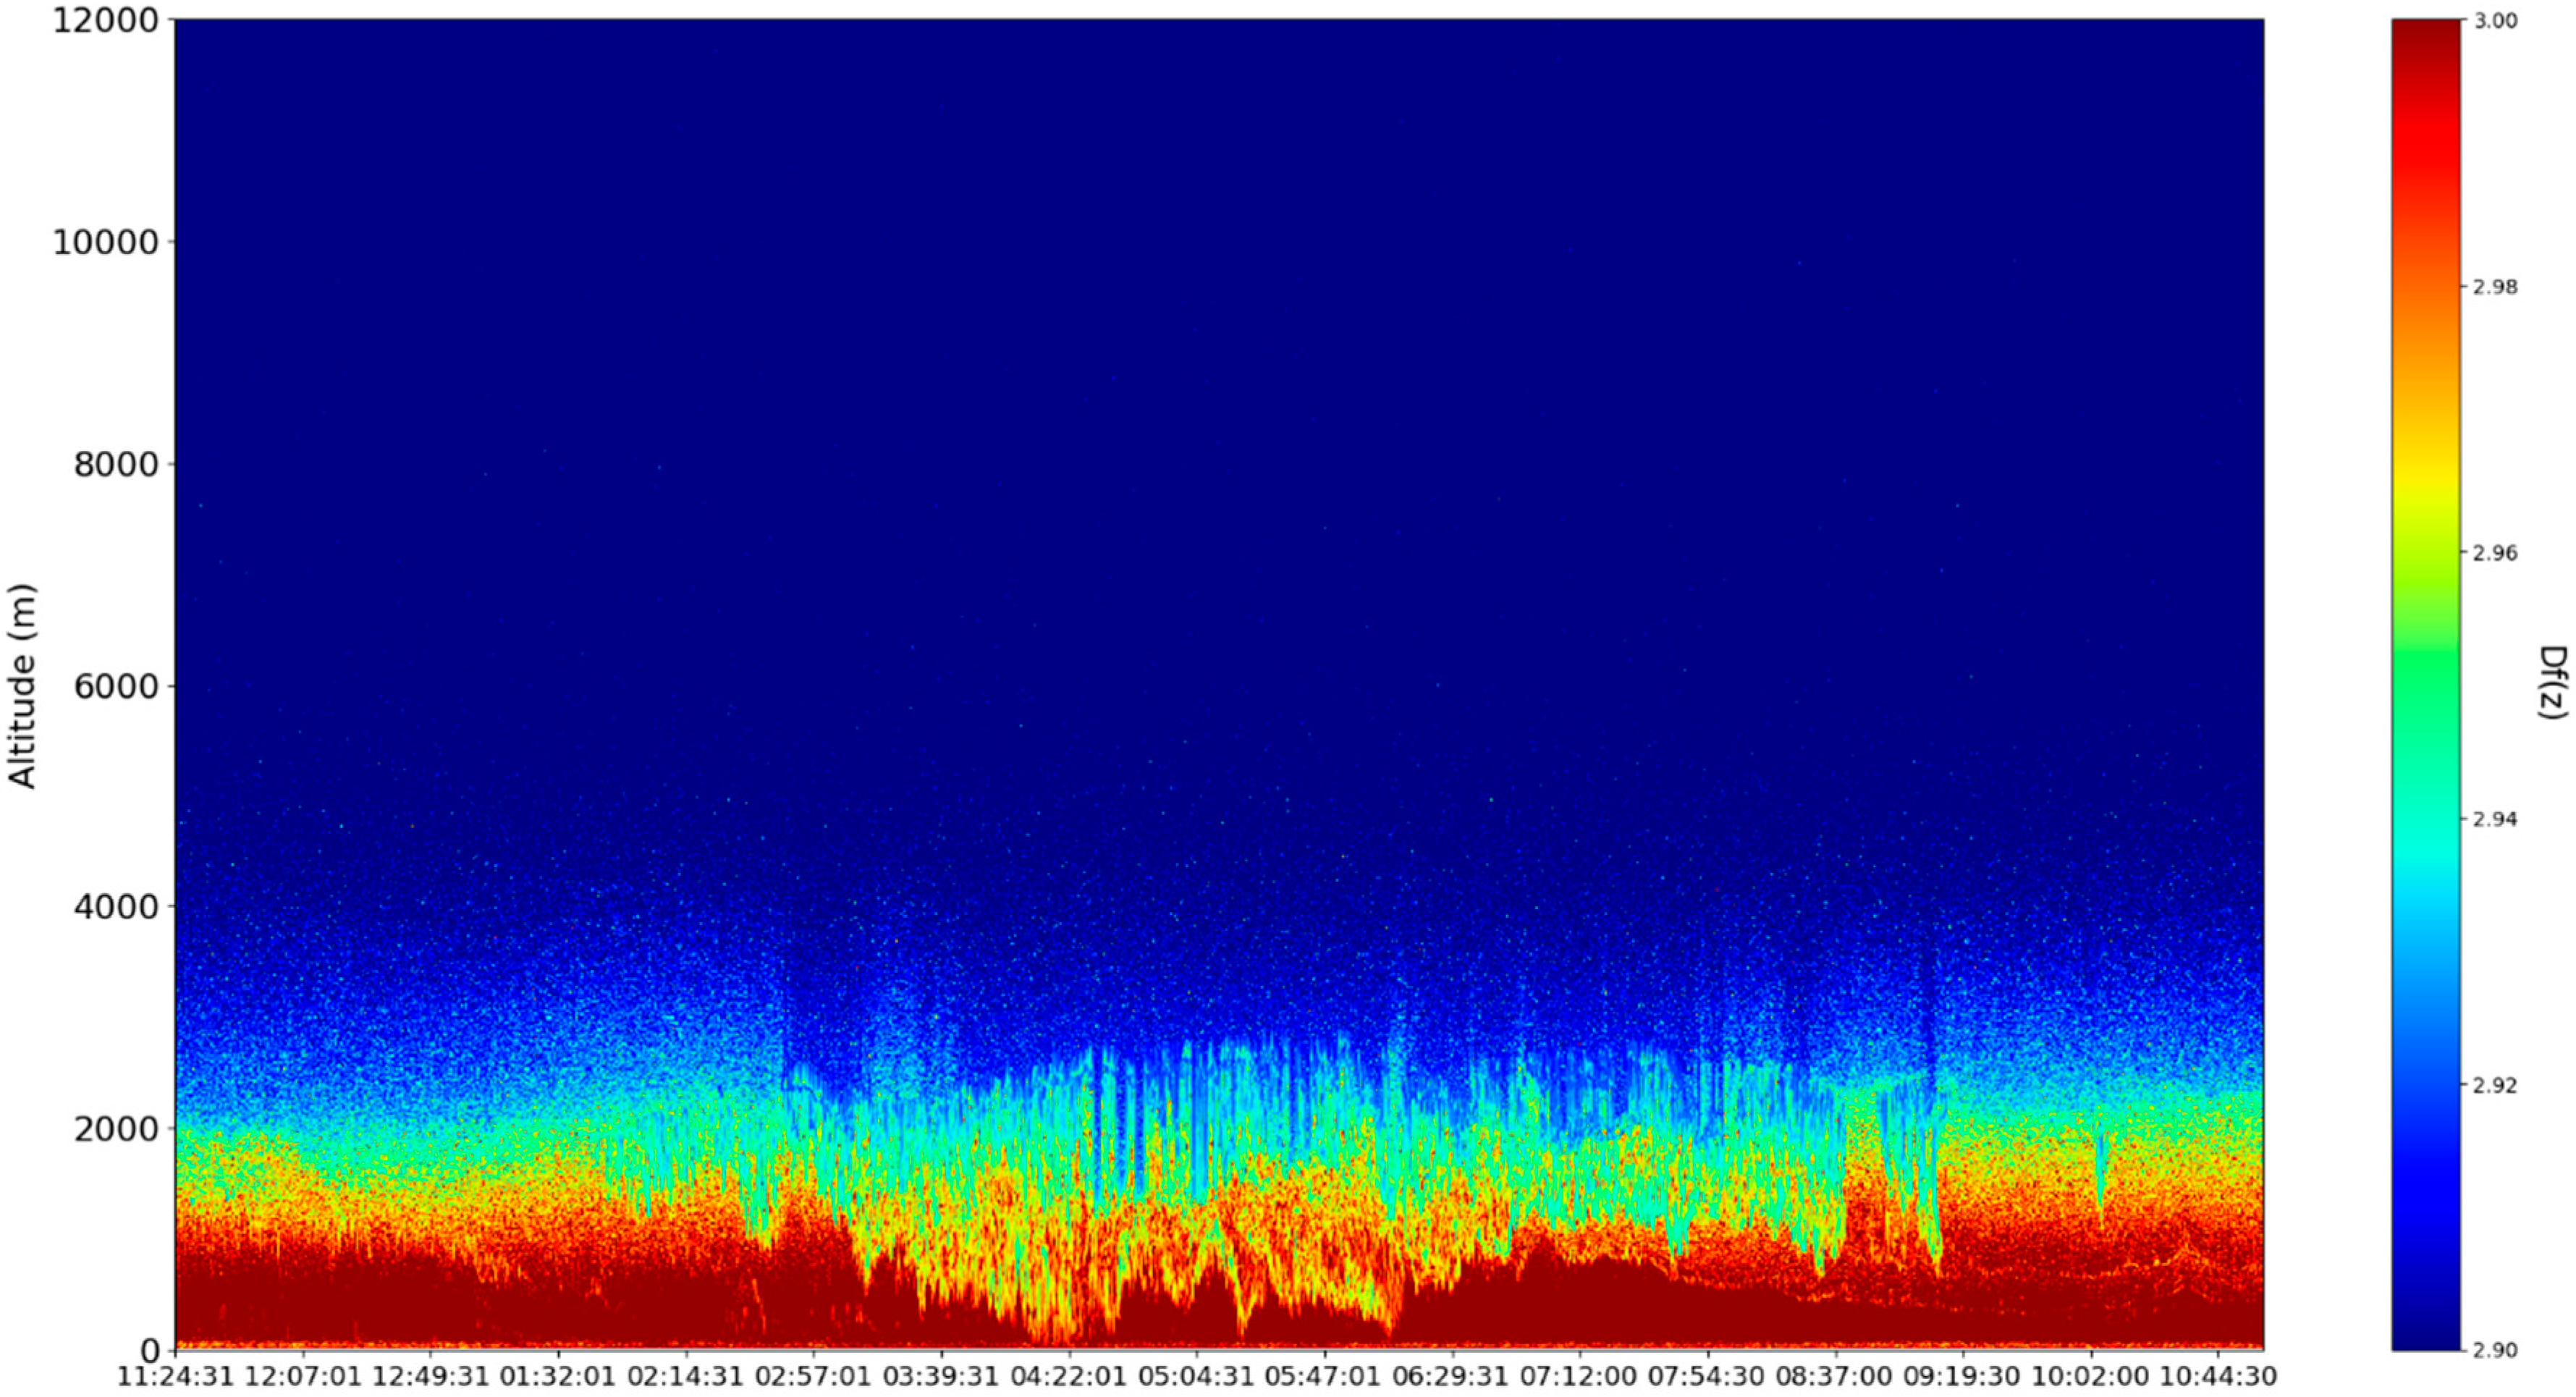Click the 2.92 colorbar tick label
Viewport: 2576px width, 1397px height.
click(x=2495, y=1085)
